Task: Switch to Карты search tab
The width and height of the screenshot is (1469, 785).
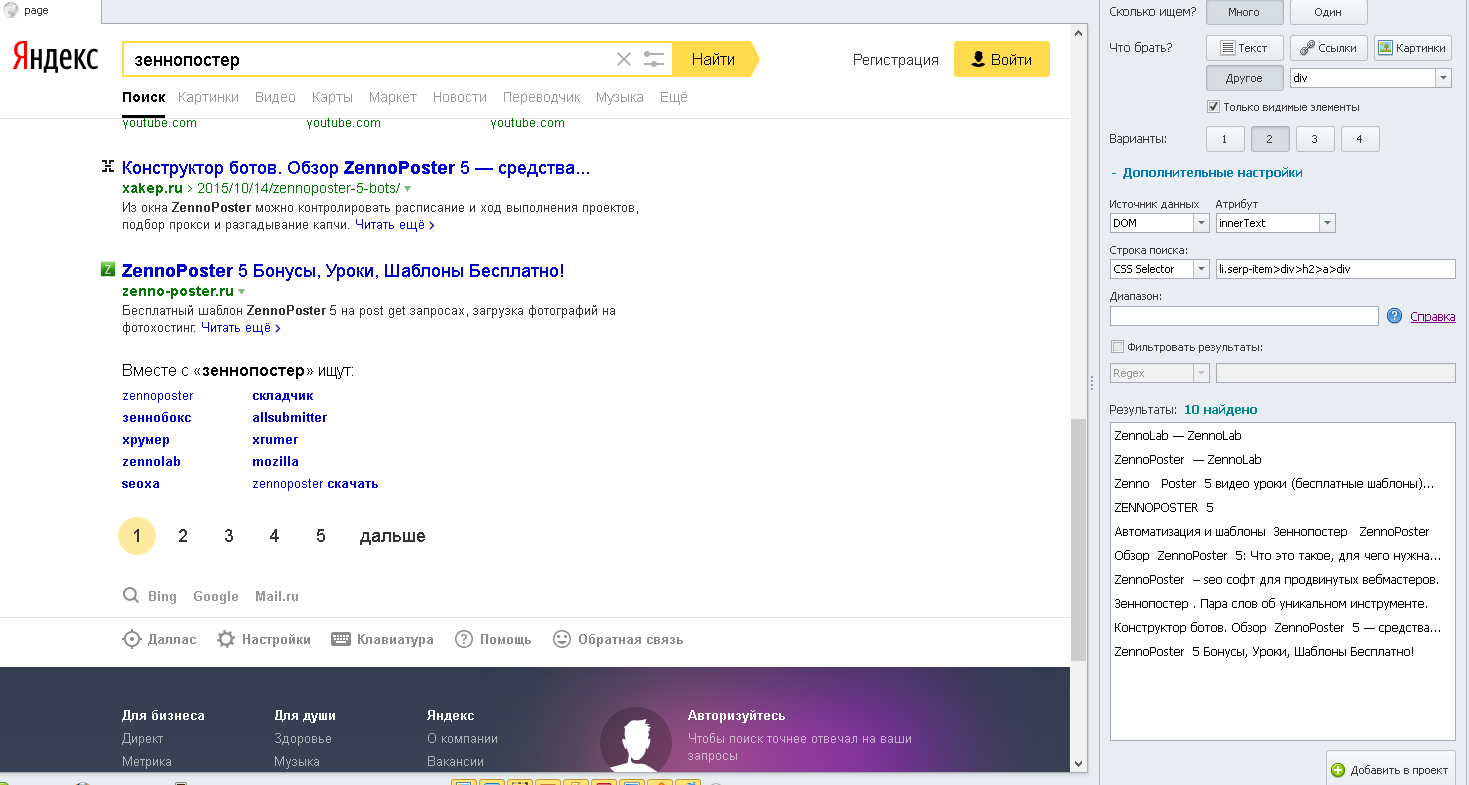Action: [332, 97]
